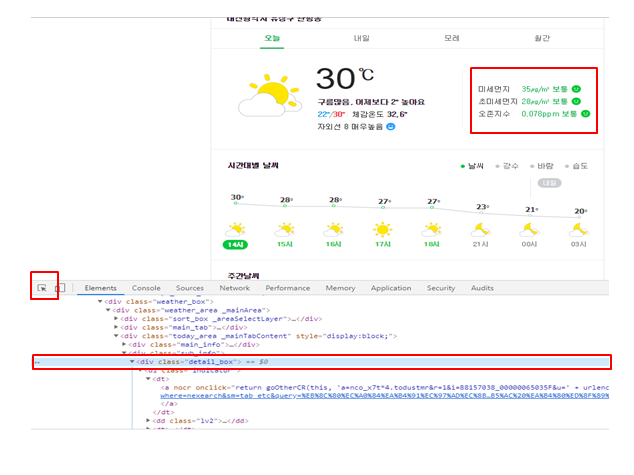The width and height of the screenshot is (634, 475).
Task: Choose the 바람 hourly view option
Action: (542, 166)
